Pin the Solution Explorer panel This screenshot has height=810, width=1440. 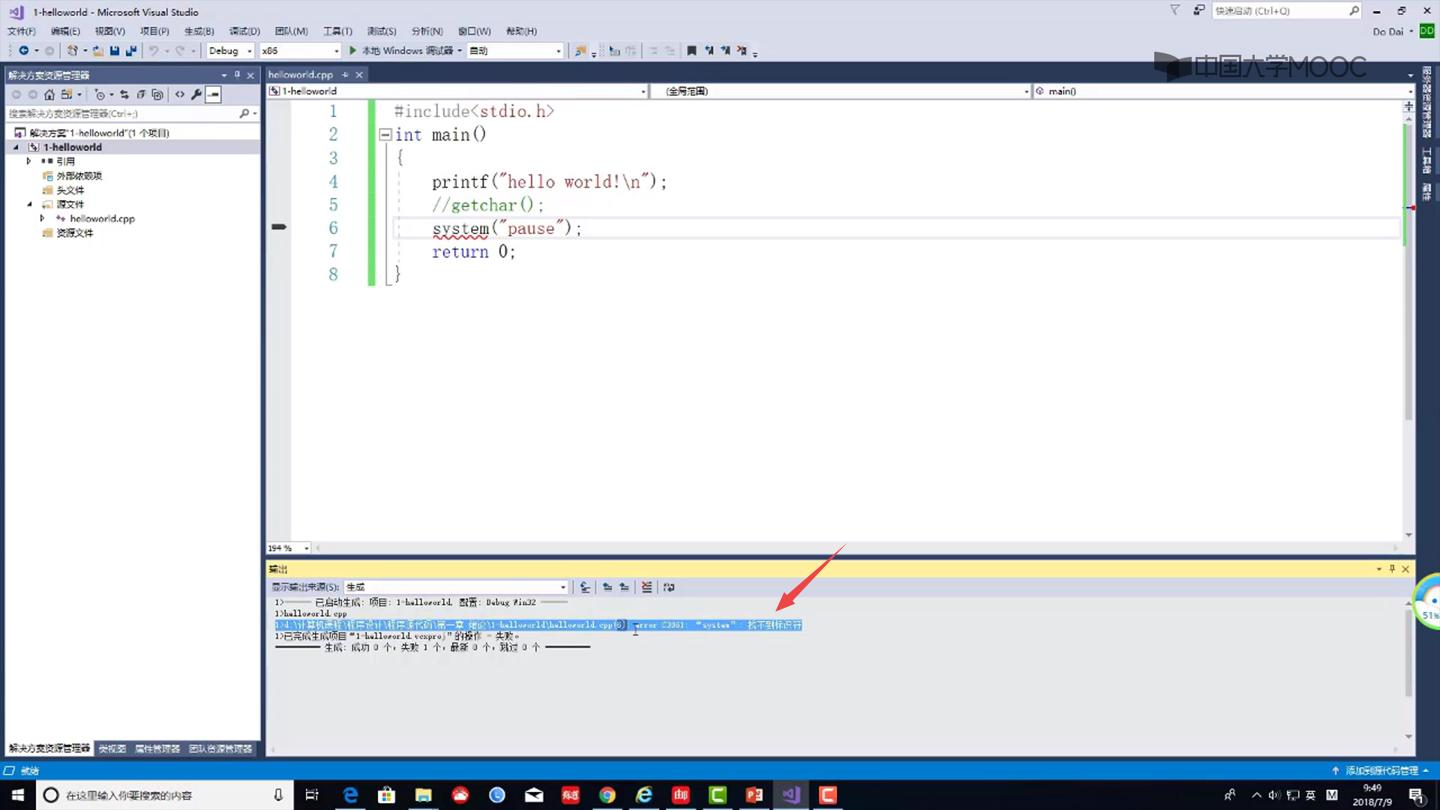(237, 75)
